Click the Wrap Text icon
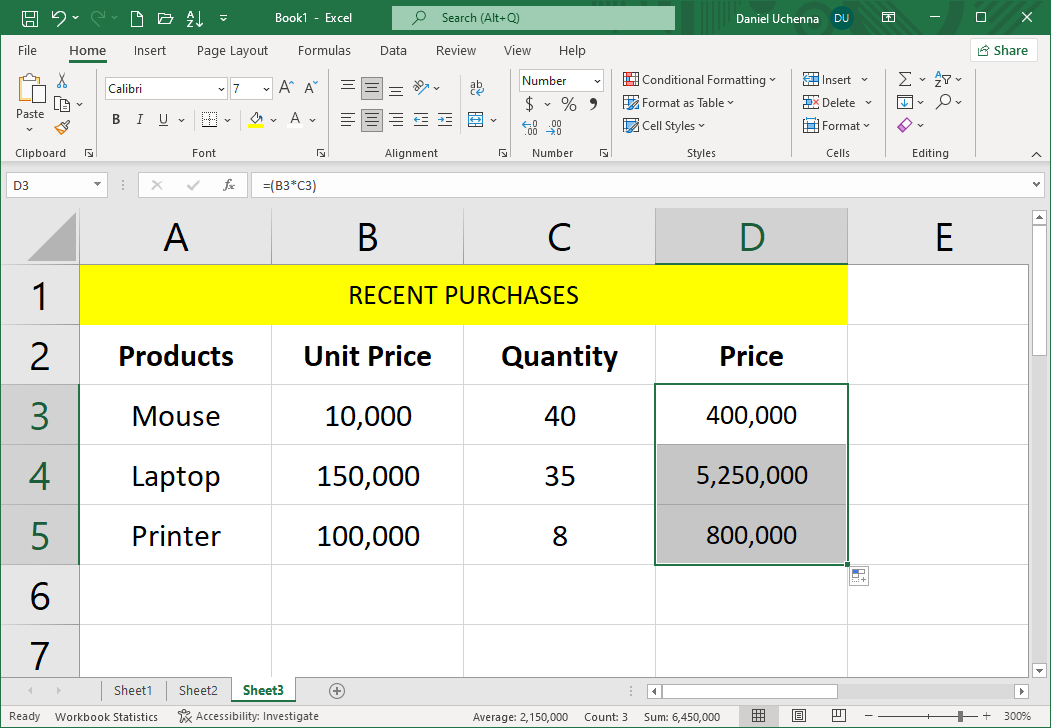Image resolution: width=1051 pixels, height=728 pixels. point(476,87)
